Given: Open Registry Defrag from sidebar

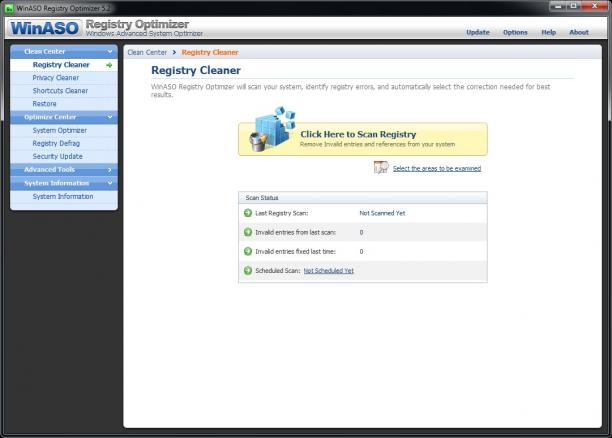Looking at the screenshot, I should coord(64,143).
